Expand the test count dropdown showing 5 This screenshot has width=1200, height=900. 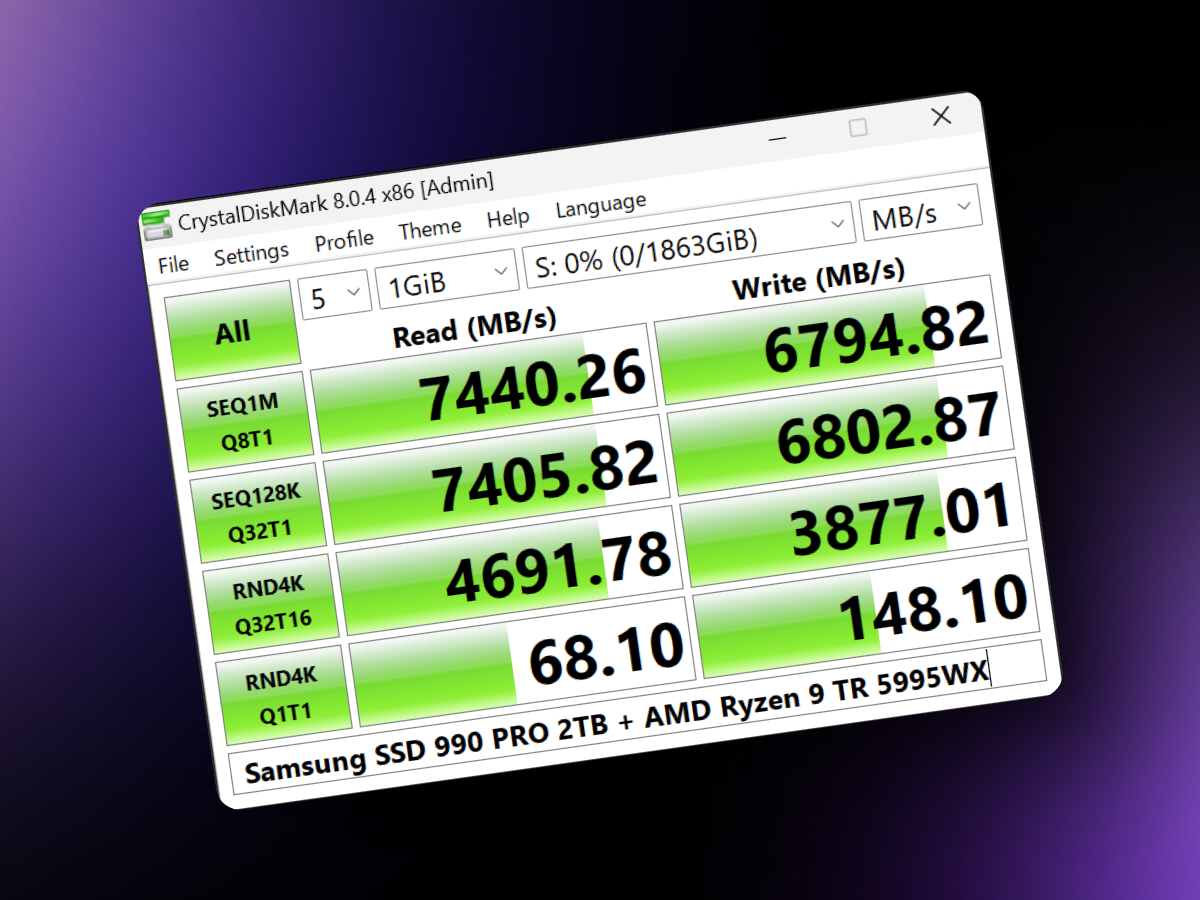(x=334, y=296)
